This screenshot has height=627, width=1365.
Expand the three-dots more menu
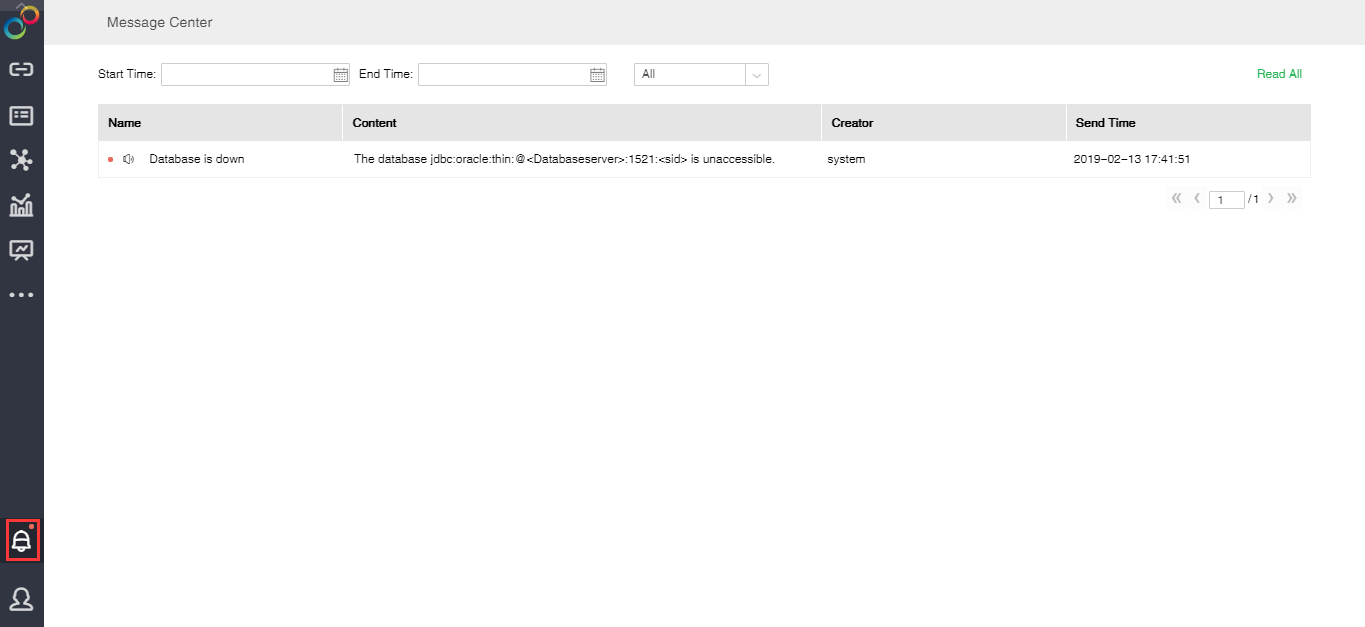21,295
